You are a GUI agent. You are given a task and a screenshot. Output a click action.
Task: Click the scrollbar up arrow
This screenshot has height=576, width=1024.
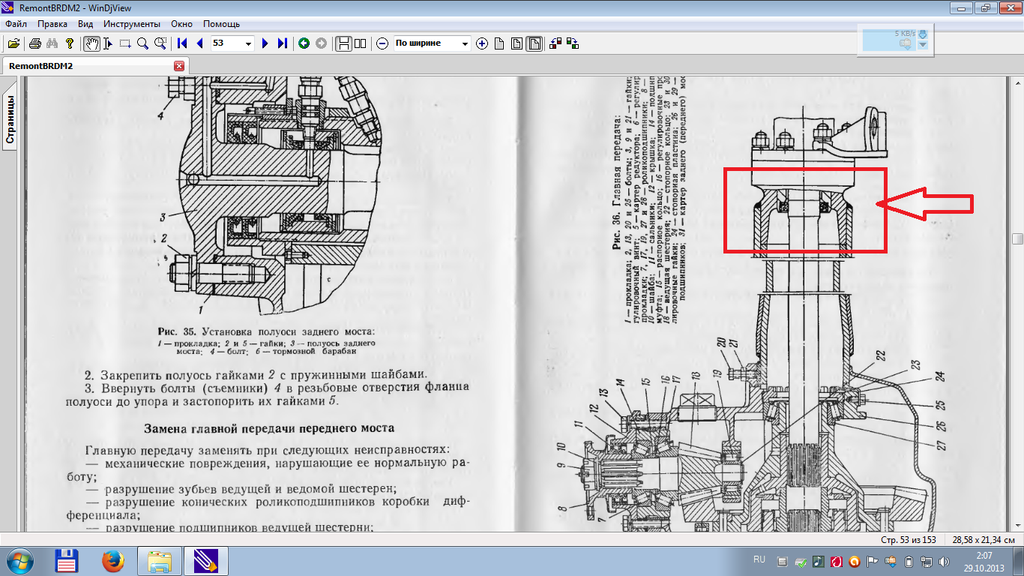[x=1017, y=83]
